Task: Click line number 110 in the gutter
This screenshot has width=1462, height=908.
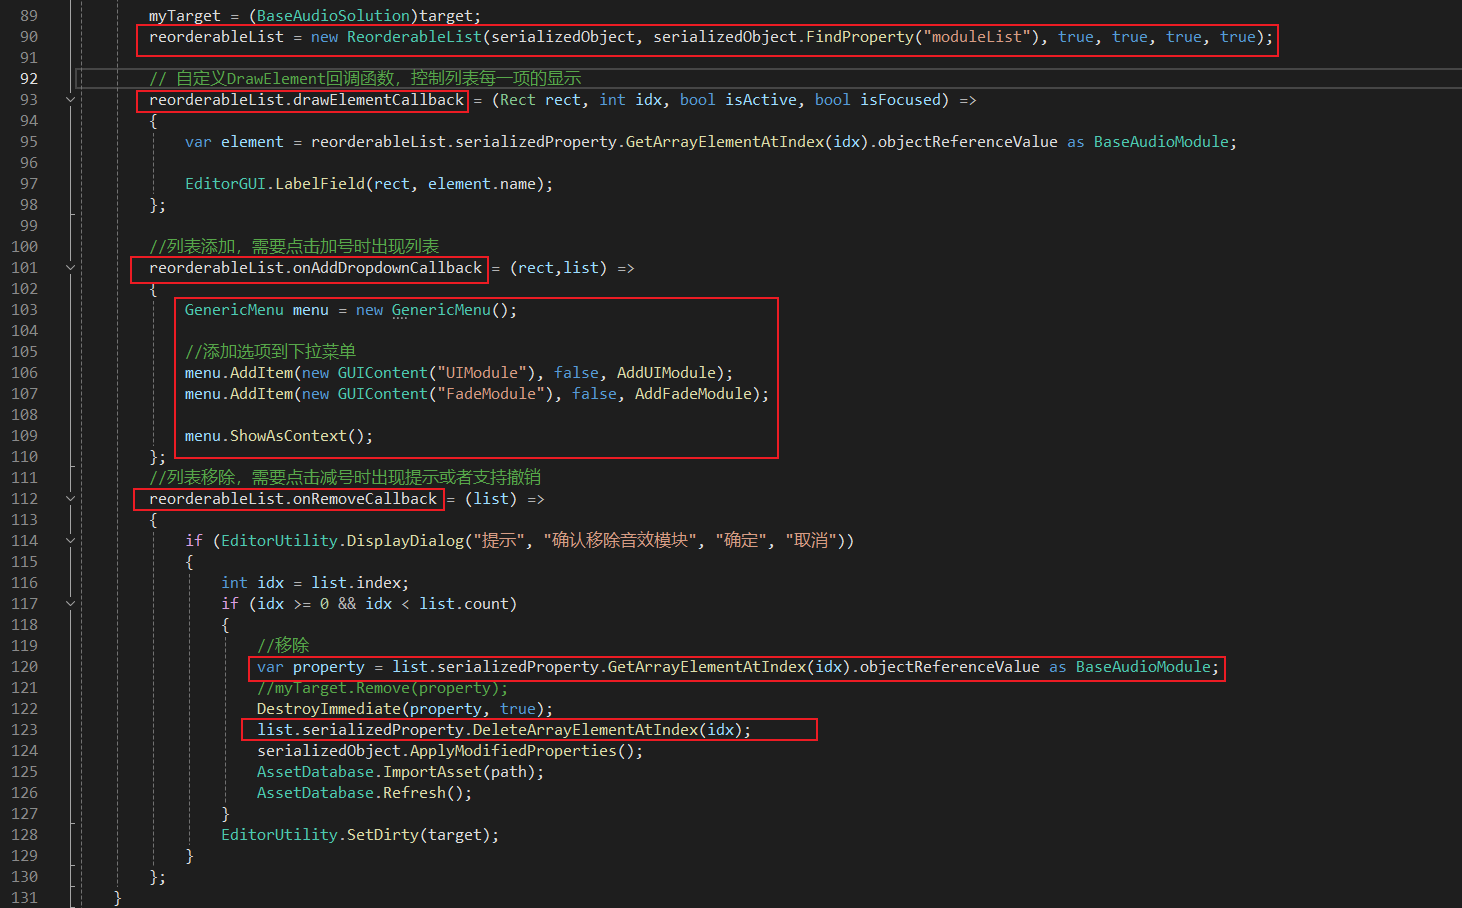Action: click(x=24, y=457)
